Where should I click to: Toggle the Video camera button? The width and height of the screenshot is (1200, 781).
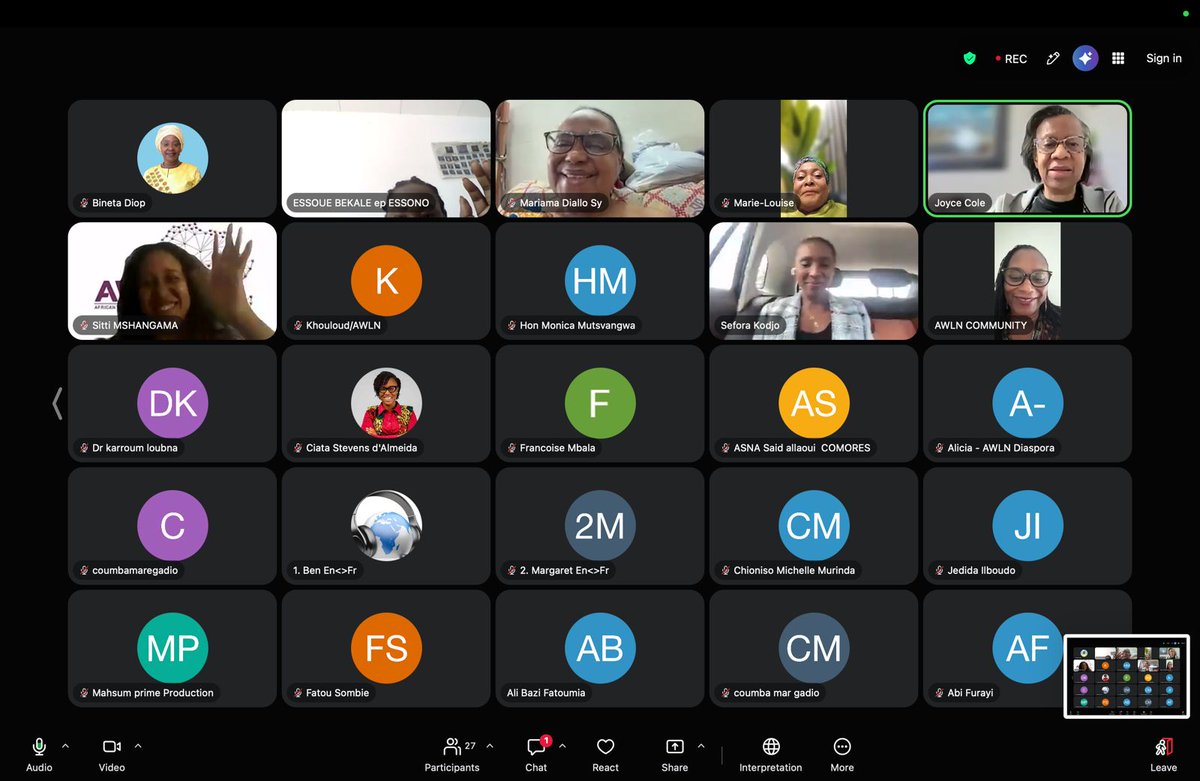pyautogui.click(x=112, y=755)
